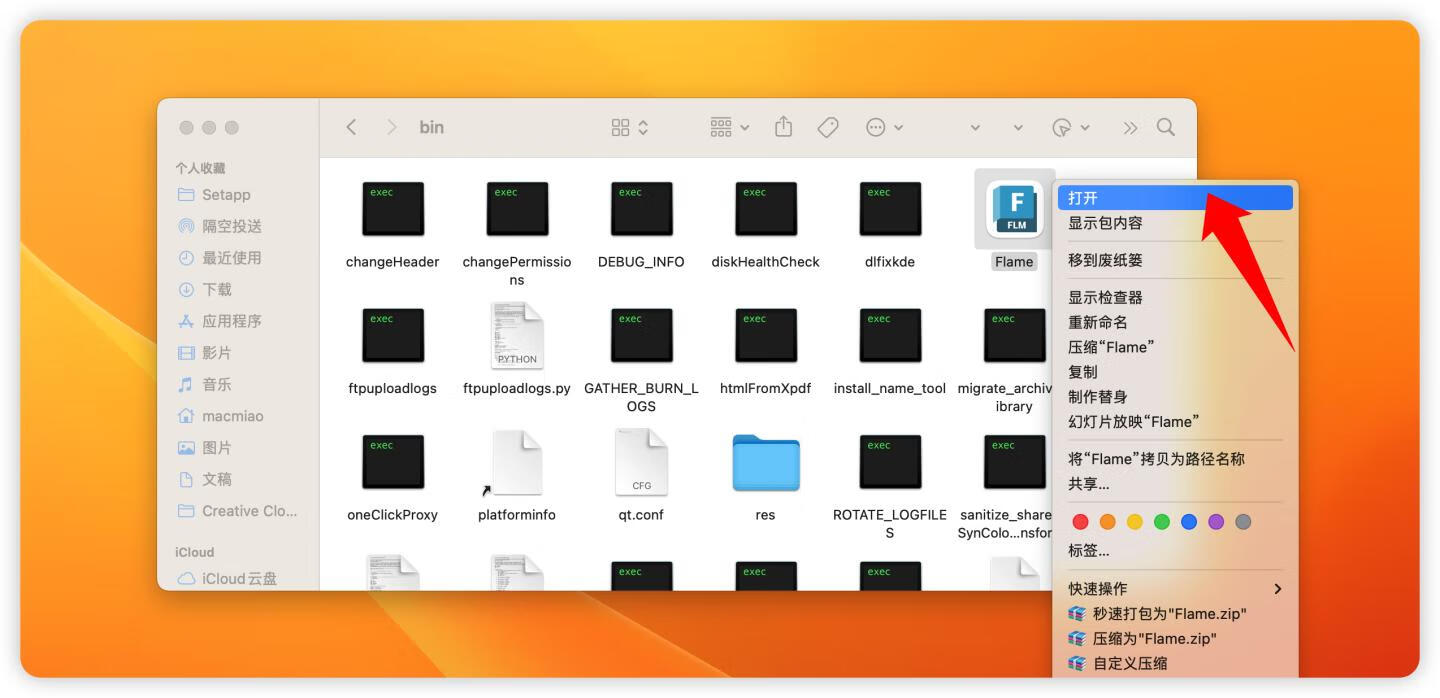
Task: Select the diskHealthCheck executable icon
Action: 765,208
